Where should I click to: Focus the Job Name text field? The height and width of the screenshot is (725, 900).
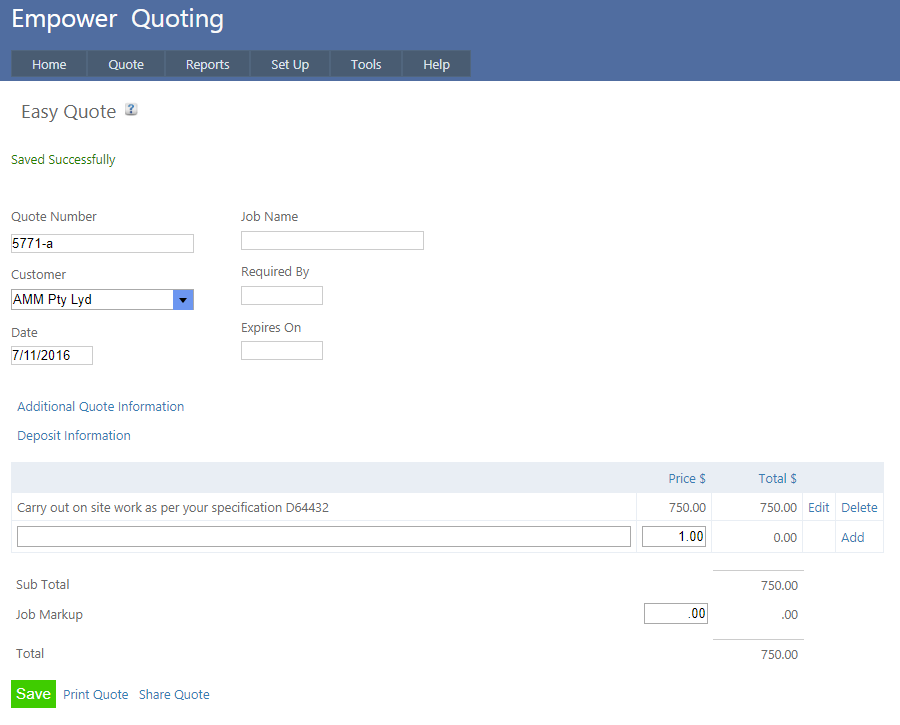pos(332,240)
